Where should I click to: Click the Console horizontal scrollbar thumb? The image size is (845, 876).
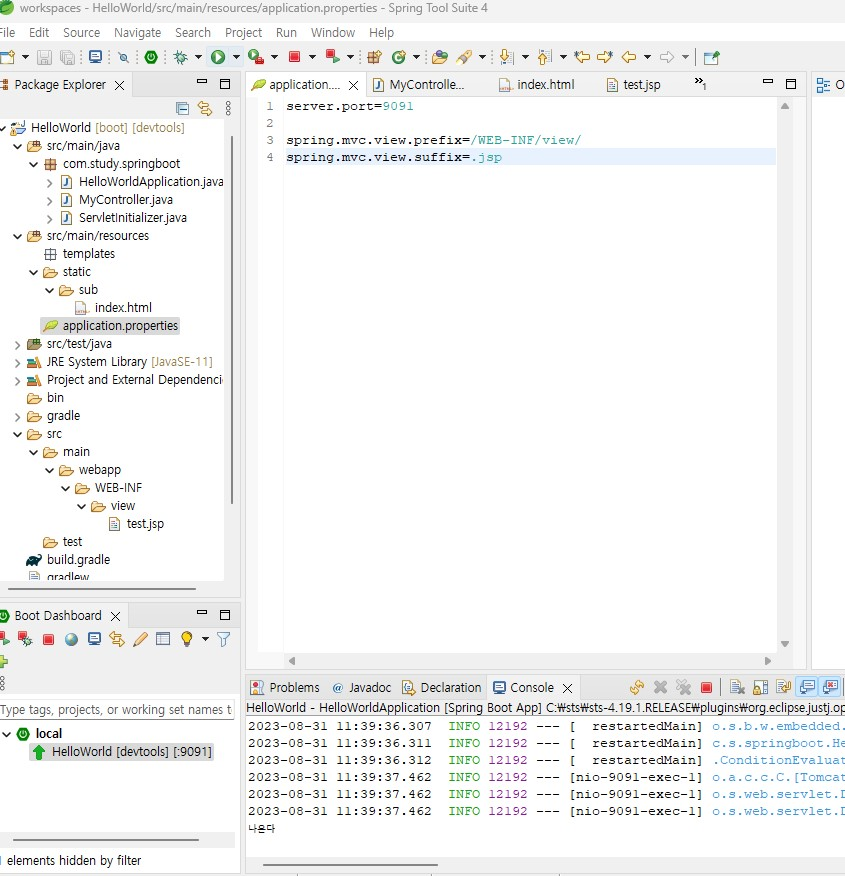click(x=350, y=864)
